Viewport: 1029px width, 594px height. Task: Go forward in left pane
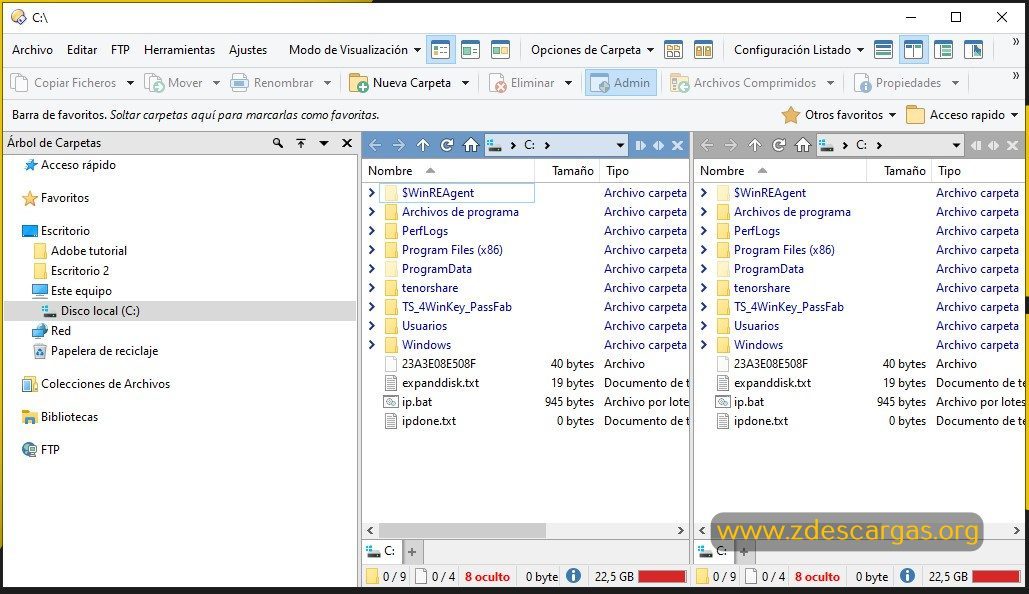(x=398, y=145)
